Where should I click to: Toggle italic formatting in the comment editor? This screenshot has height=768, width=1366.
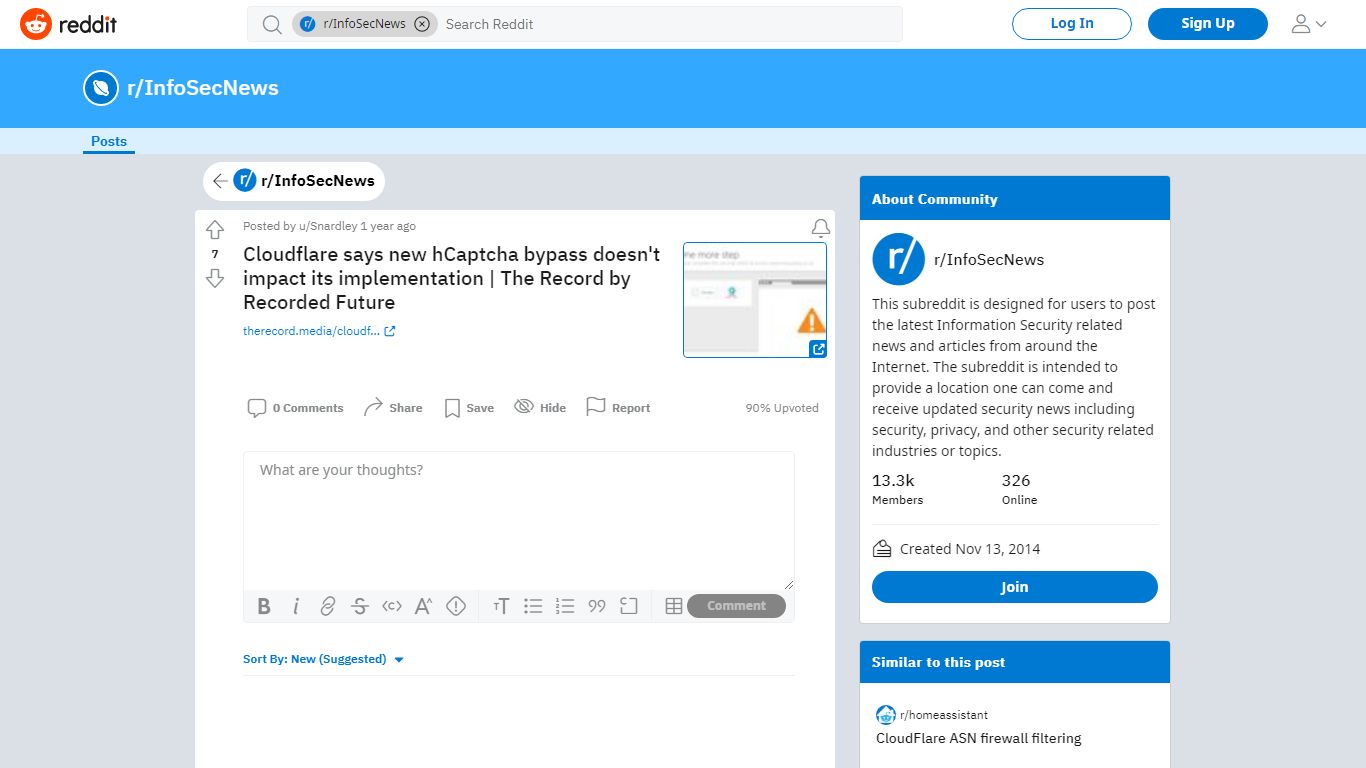pyautogui.click(x=296, y=606)
